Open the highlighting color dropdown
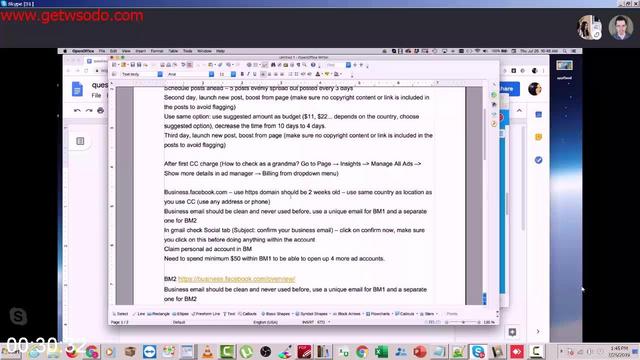640x360 pixels. [x=331, y=74]
